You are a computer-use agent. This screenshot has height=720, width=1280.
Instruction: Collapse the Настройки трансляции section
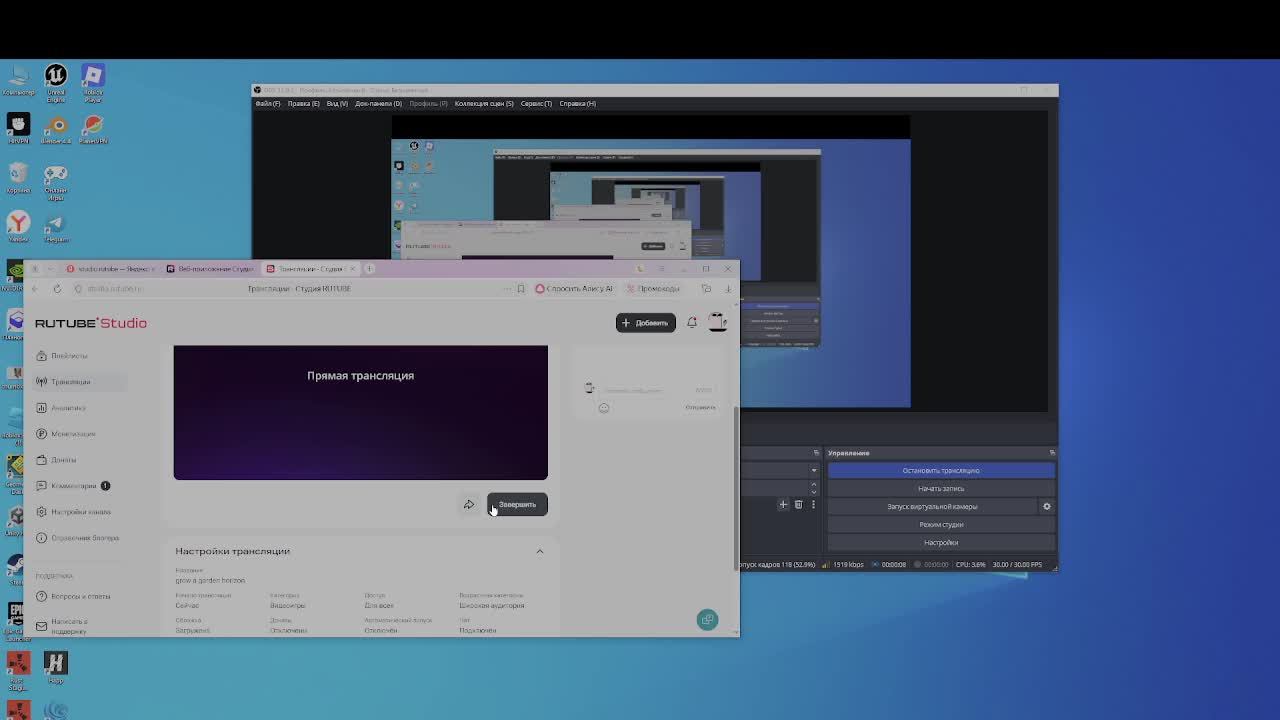click(539, 551)
